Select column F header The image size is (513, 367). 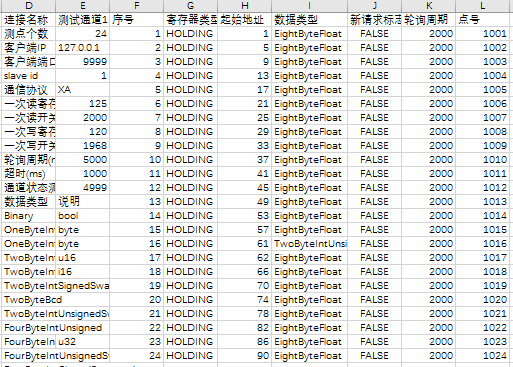tap(137, 6)
